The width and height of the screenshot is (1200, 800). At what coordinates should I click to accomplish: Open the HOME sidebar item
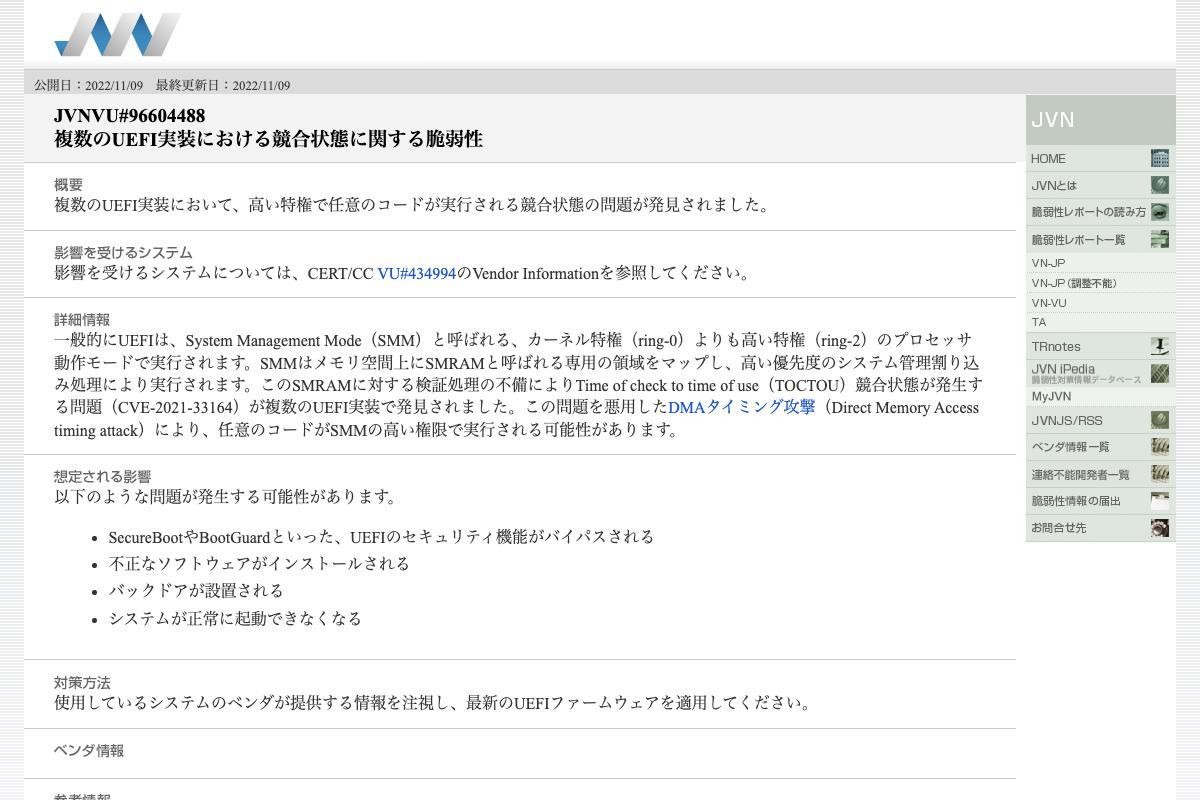tap(1100, 158)
